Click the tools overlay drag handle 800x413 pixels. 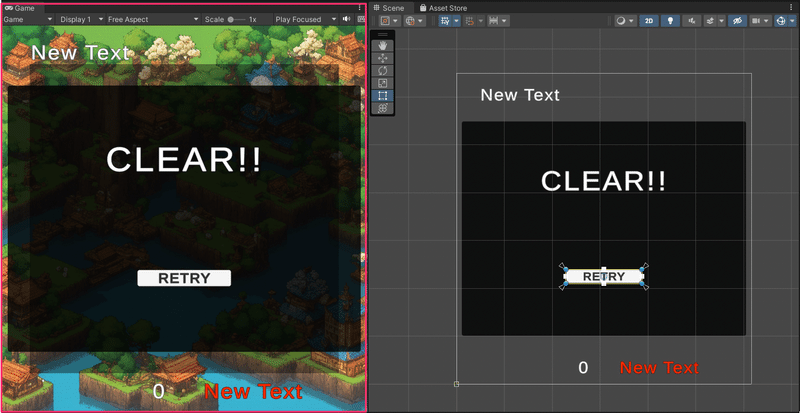(x=383, y=35)
